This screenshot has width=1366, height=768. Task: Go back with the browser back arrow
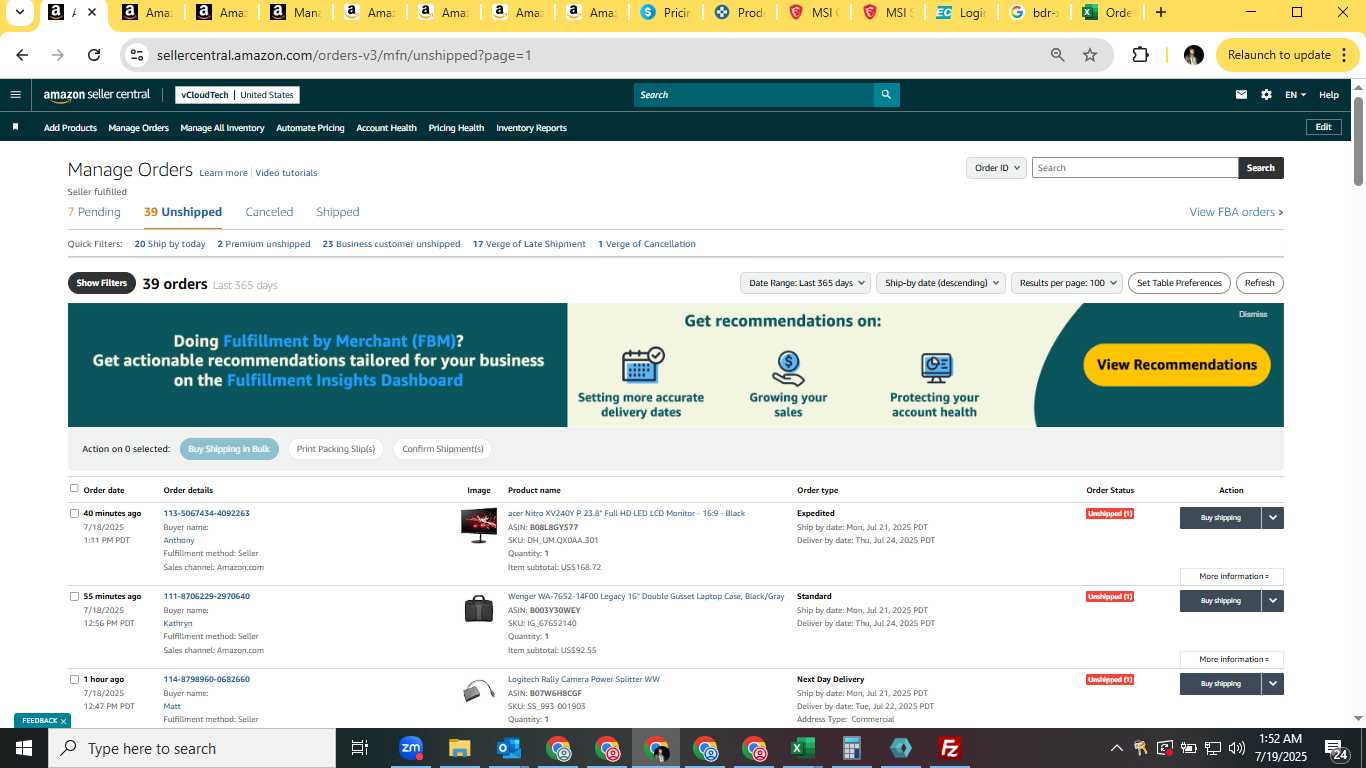pyautogui.click(x=23, y=55)
